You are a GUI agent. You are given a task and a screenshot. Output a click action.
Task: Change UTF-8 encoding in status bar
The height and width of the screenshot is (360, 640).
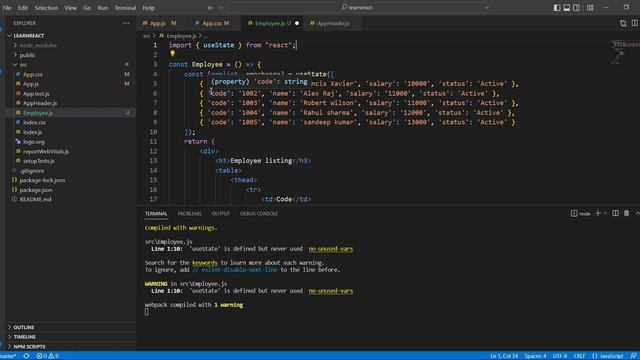pos(560,356)
